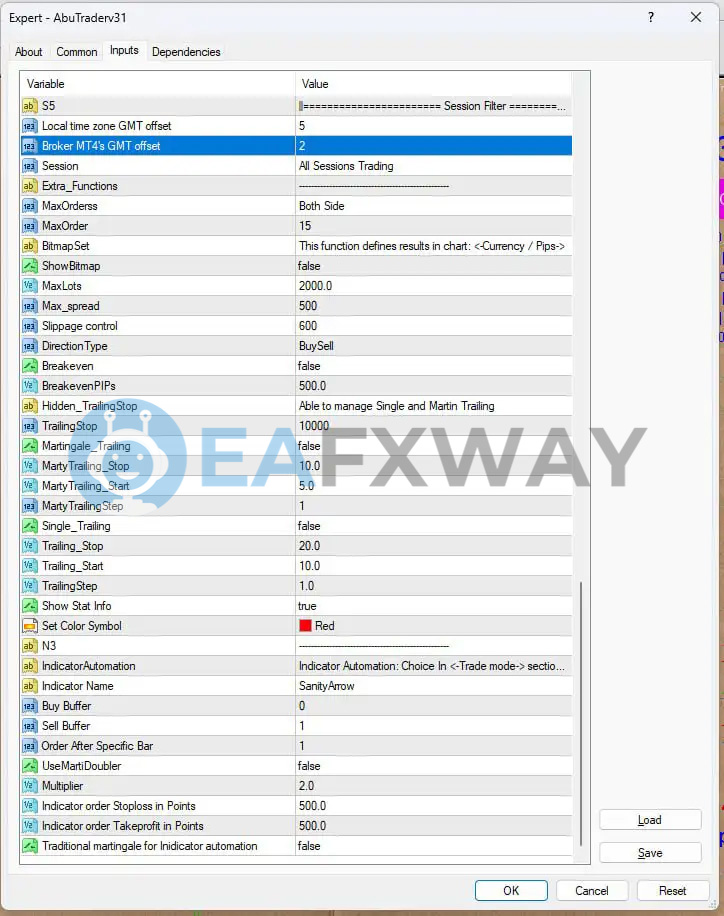The image size is (724, 916).
Task: Click the icon beside DirectionType
Action: (x=29, y=346)
